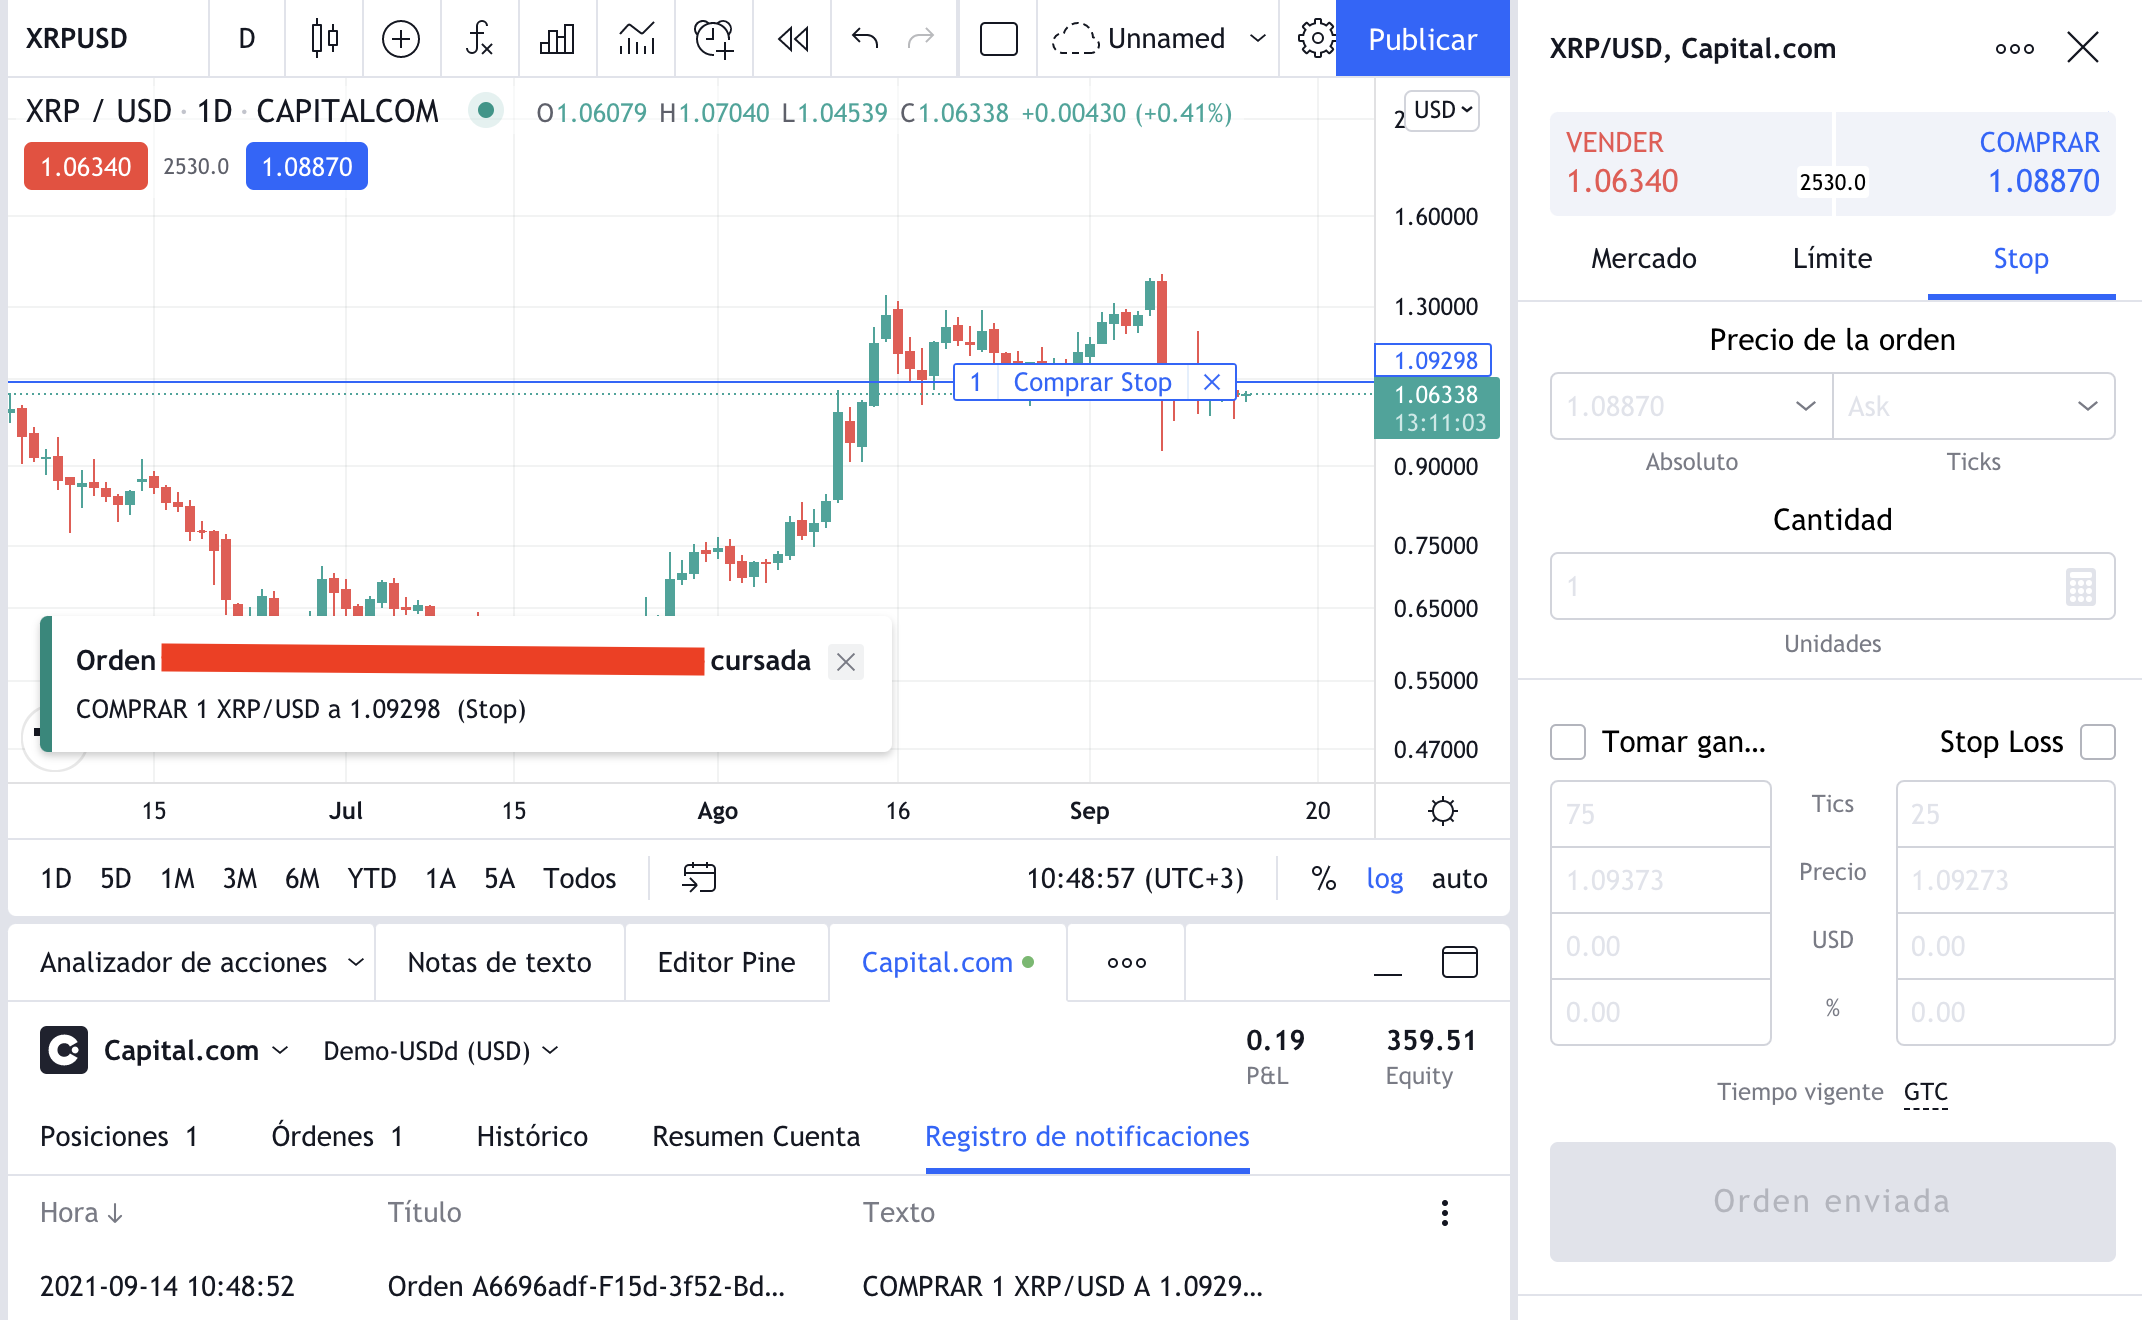The height and width of the screenshot is (1320, 2142).
Task: Open the indicators fx icon
Action: tap(479, 39)
